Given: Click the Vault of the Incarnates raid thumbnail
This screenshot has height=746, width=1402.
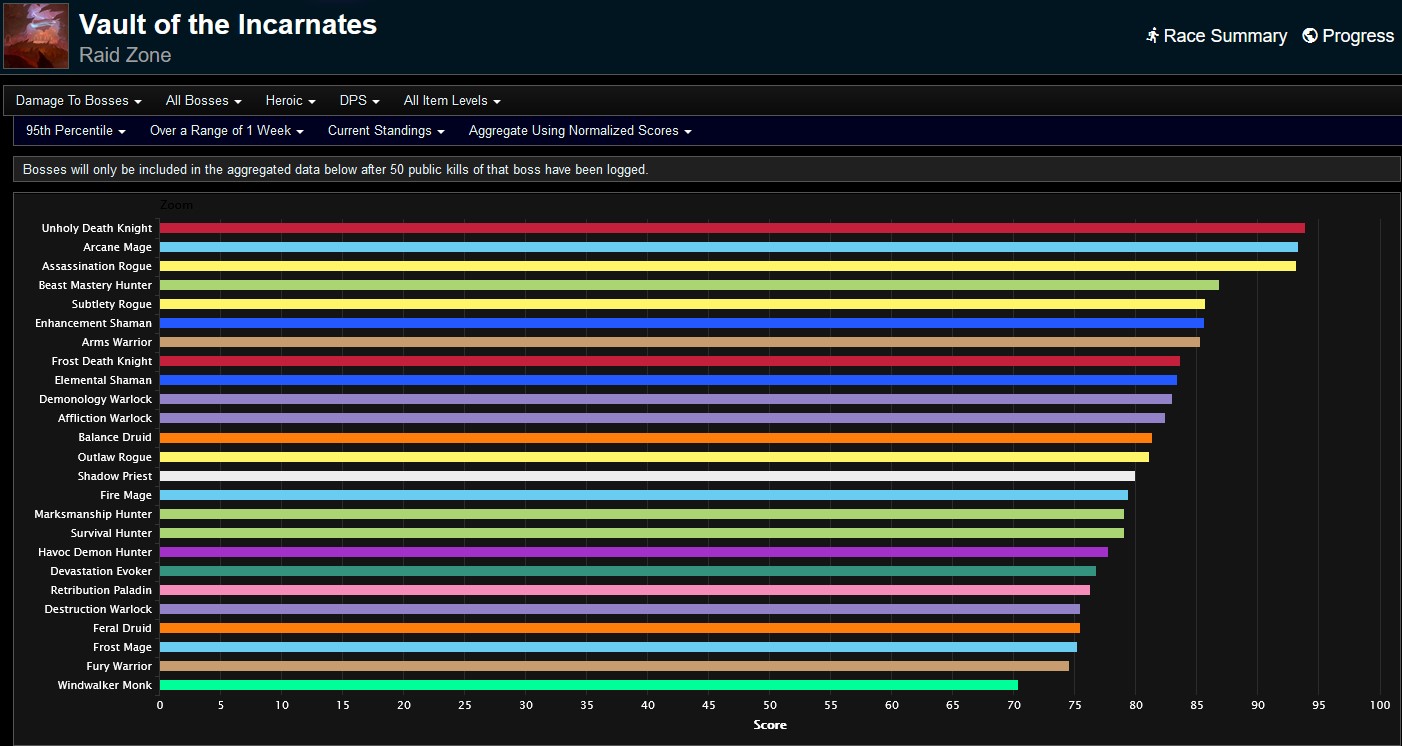Looking at the screenshot, I should click(x=35, y=34).
